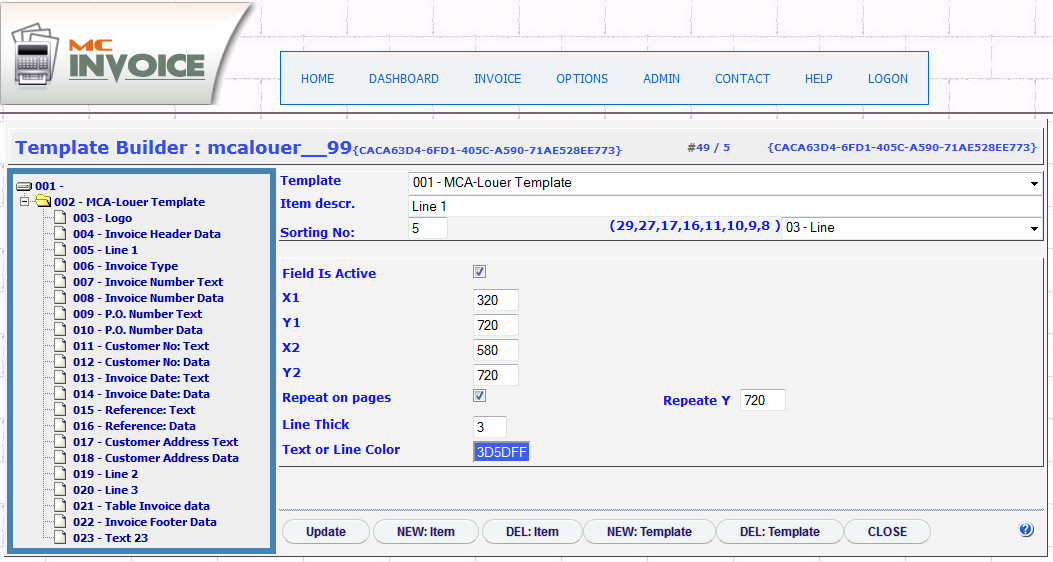Click the page icon beside 019 - Line 2

[61, 474]
